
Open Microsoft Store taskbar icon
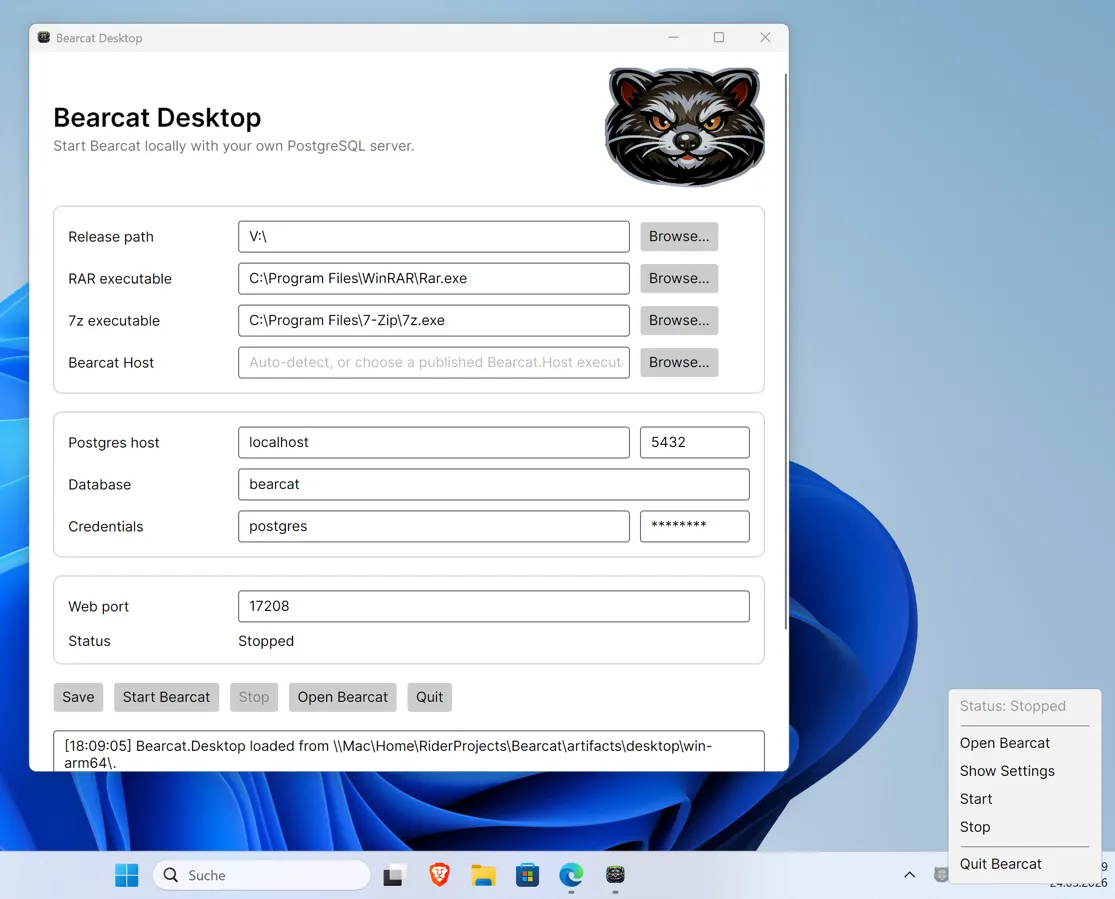[x=528, y=875]
